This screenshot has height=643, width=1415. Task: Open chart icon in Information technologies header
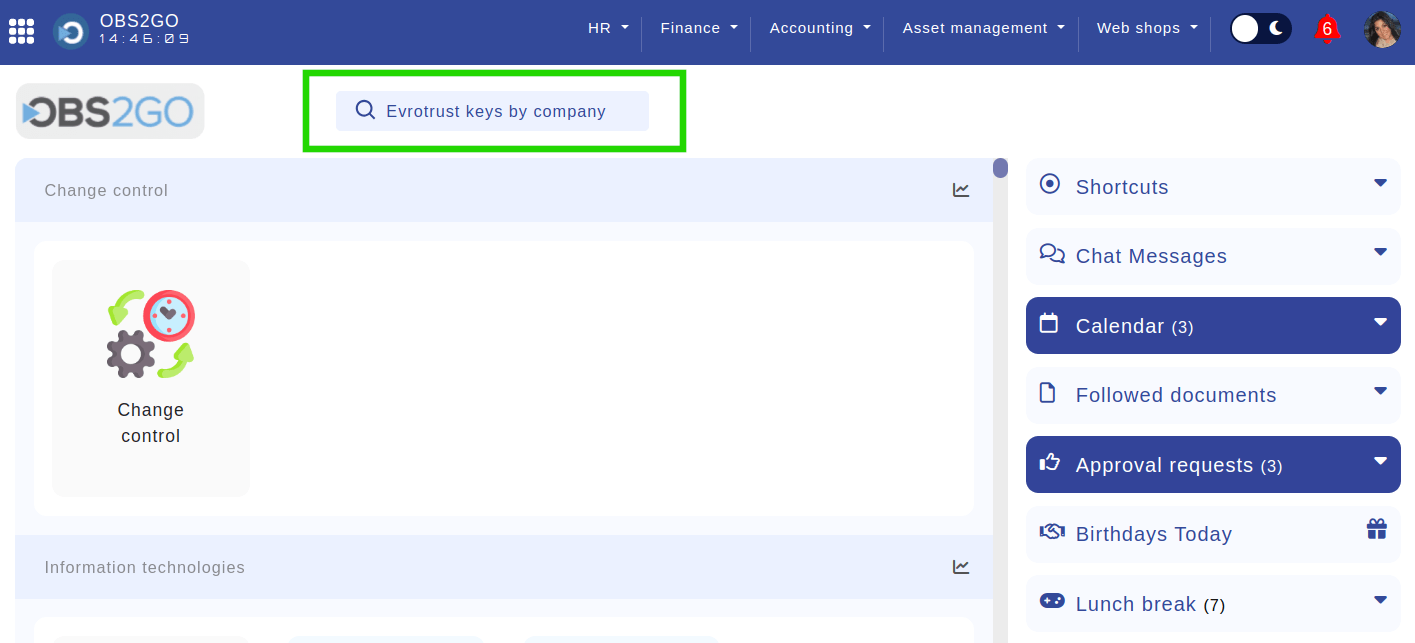coord(961,567)
